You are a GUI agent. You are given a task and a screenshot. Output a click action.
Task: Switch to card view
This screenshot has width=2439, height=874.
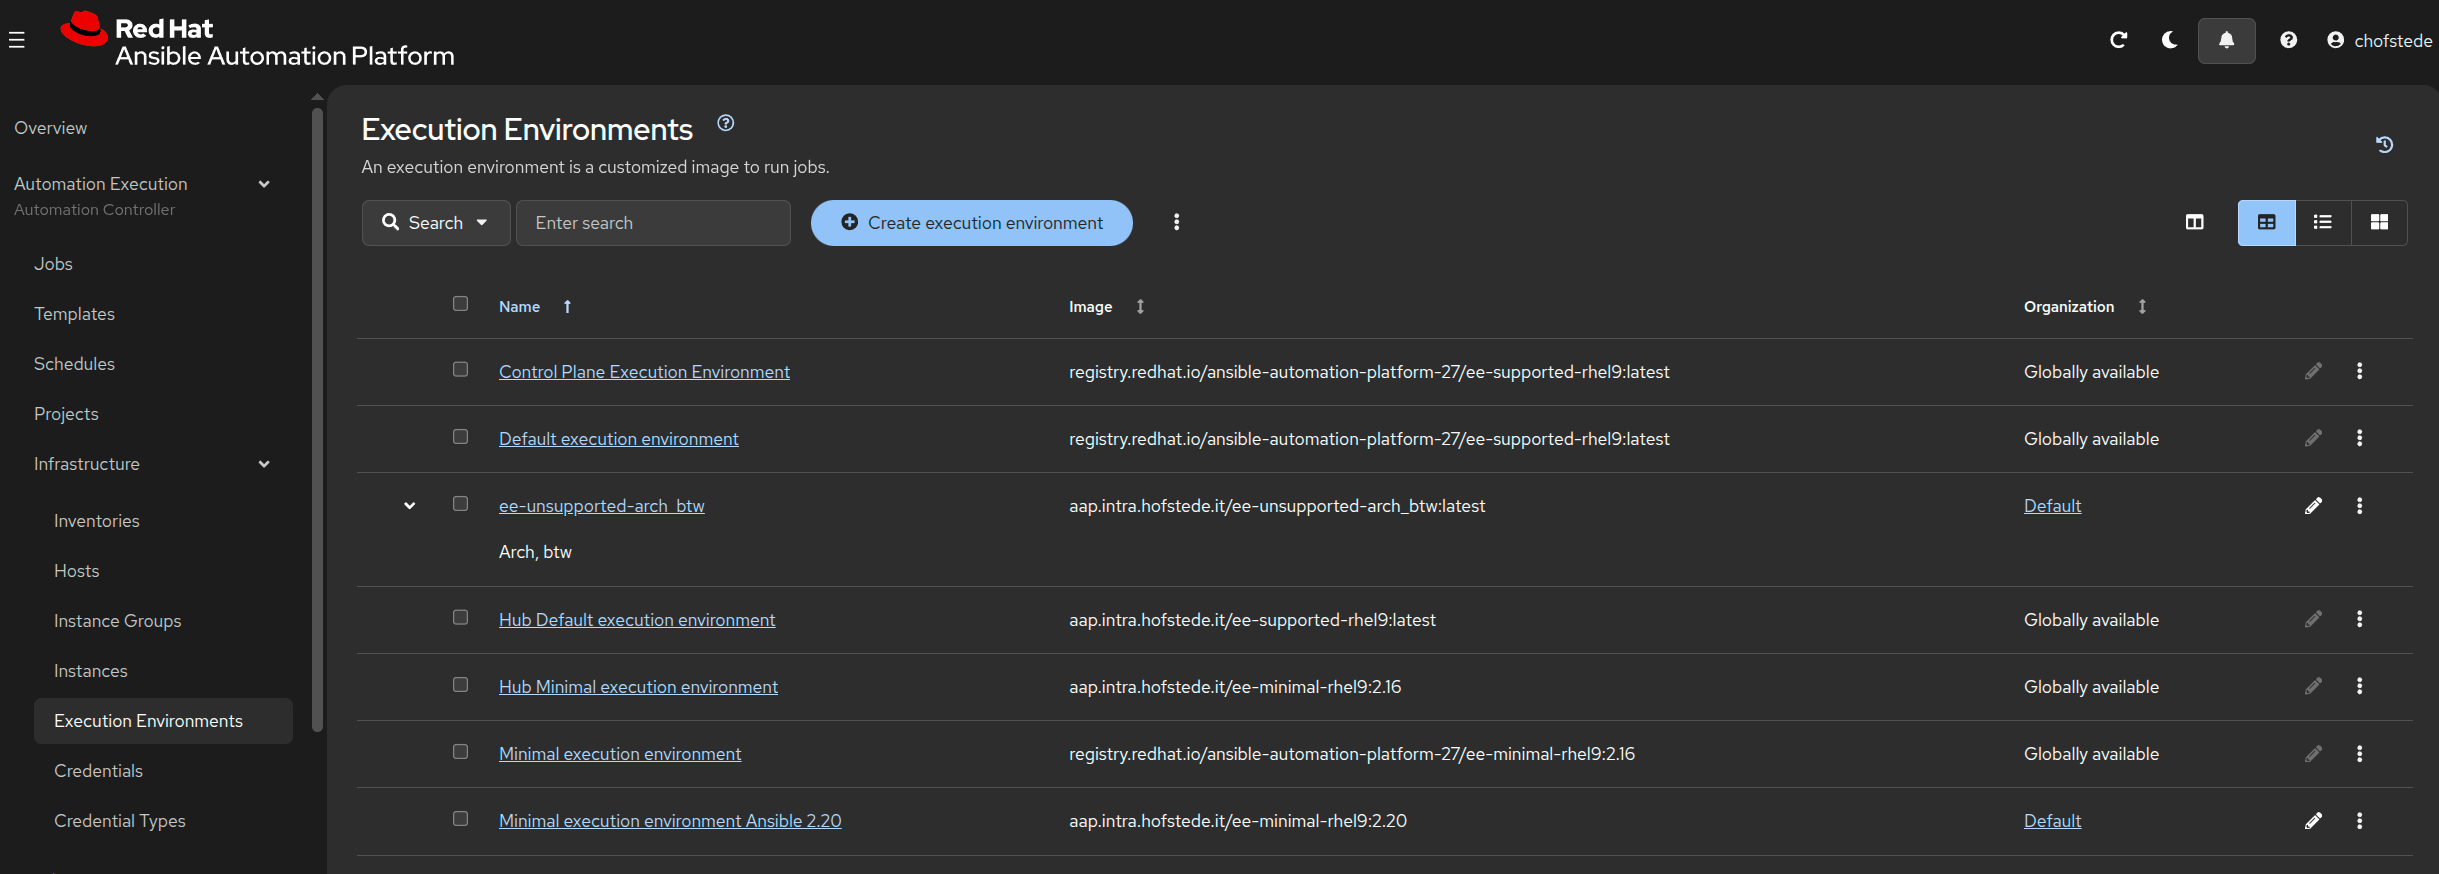(x=2379, y=222)
